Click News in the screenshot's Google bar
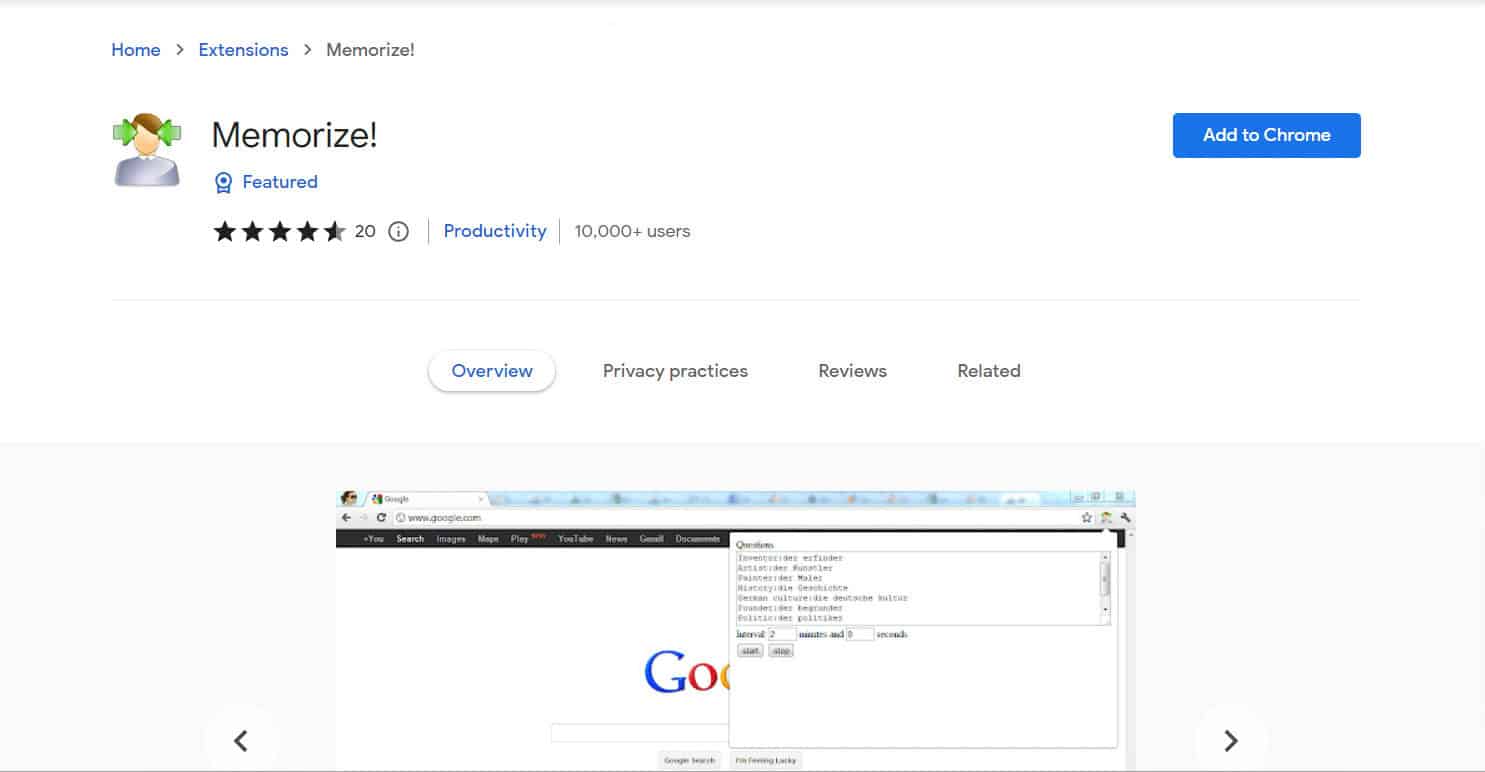This screenshot has height=772, width=1485. pos(616,539)
